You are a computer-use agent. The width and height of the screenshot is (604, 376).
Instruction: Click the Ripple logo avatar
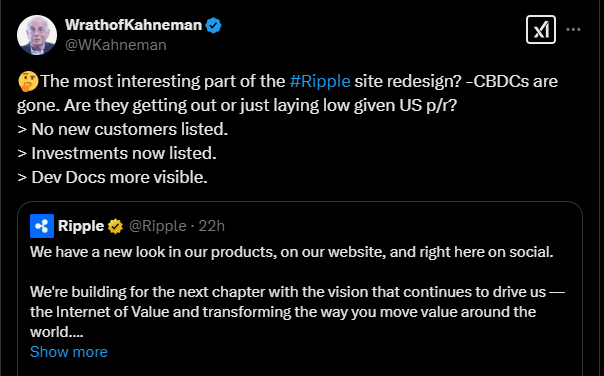42,226
